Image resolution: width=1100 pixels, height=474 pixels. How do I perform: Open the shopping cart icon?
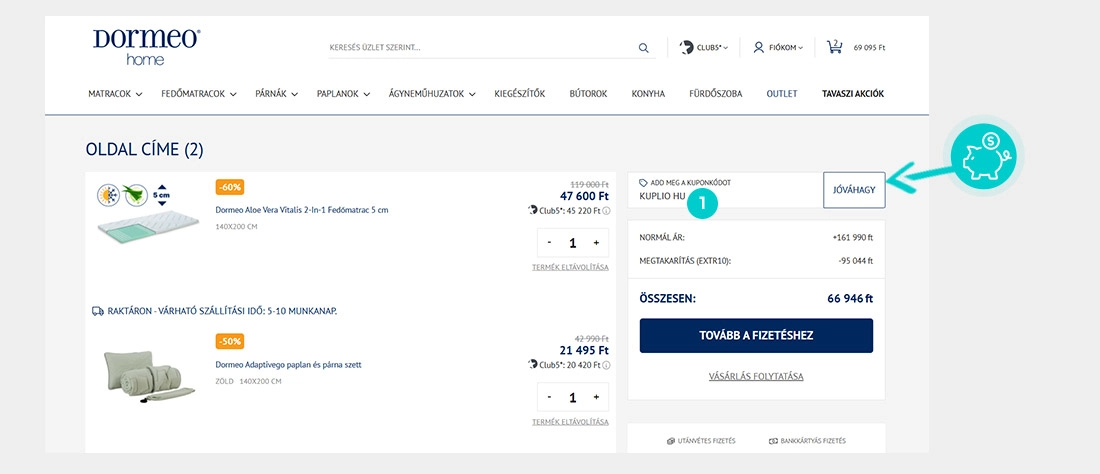pyautogui.click(x=834, y=47)
